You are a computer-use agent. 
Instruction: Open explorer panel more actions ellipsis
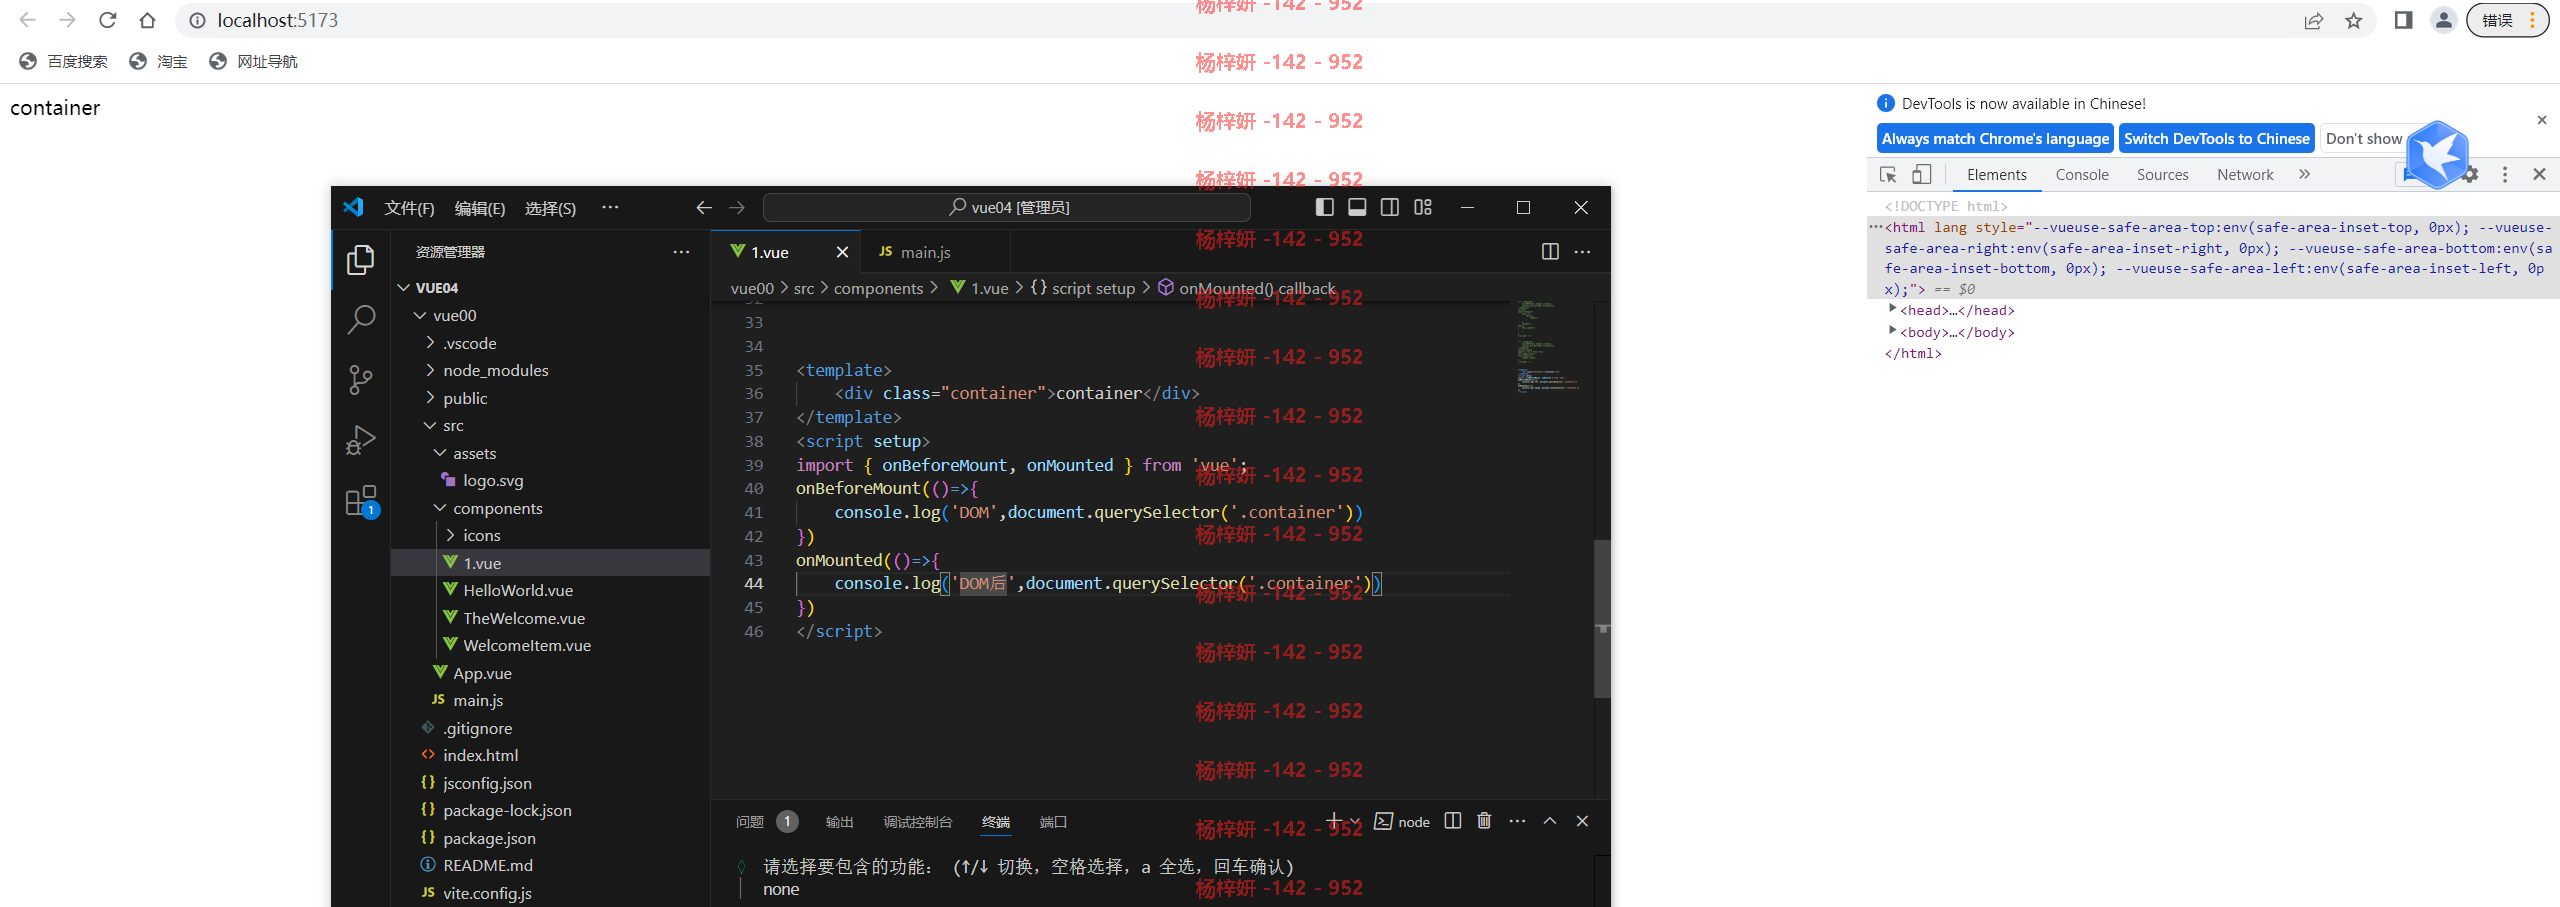tap(681, 252)
